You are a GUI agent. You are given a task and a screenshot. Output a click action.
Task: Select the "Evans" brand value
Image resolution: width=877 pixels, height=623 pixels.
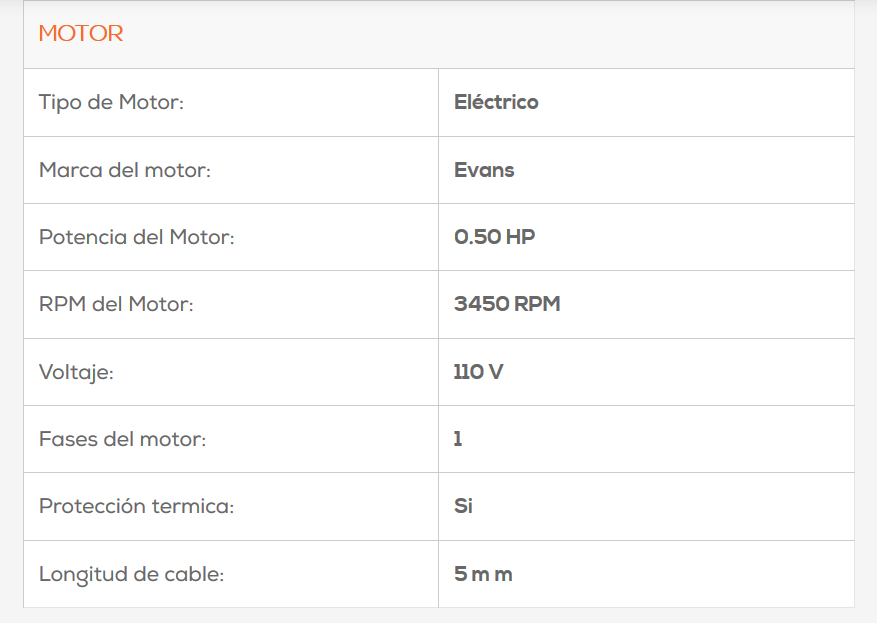pos(484,170)
